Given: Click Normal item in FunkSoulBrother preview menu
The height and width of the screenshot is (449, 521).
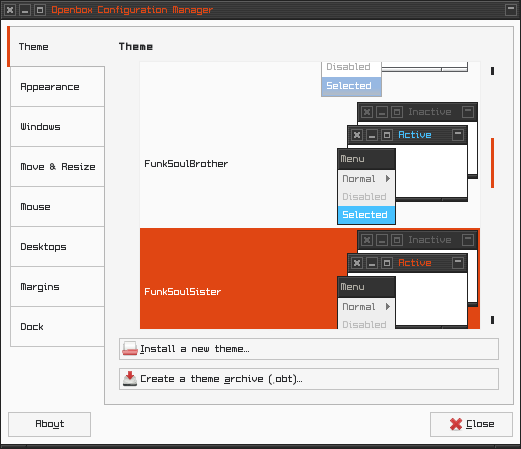Looking at the screenshot, I should 366,179.
